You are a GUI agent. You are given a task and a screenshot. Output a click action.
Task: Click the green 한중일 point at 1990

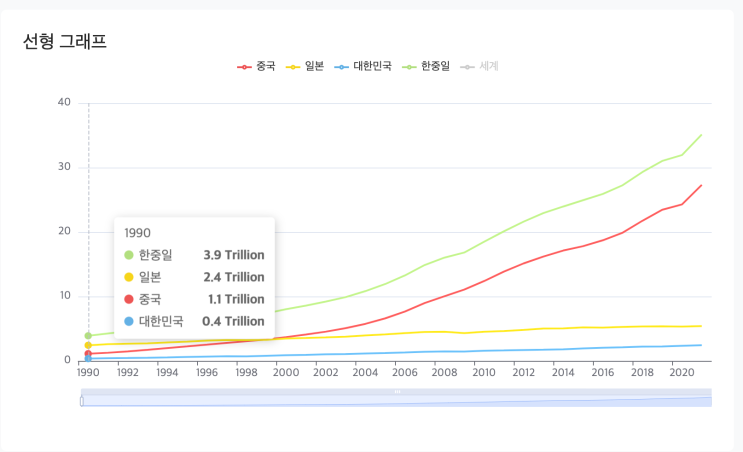[x=88, y=336]
